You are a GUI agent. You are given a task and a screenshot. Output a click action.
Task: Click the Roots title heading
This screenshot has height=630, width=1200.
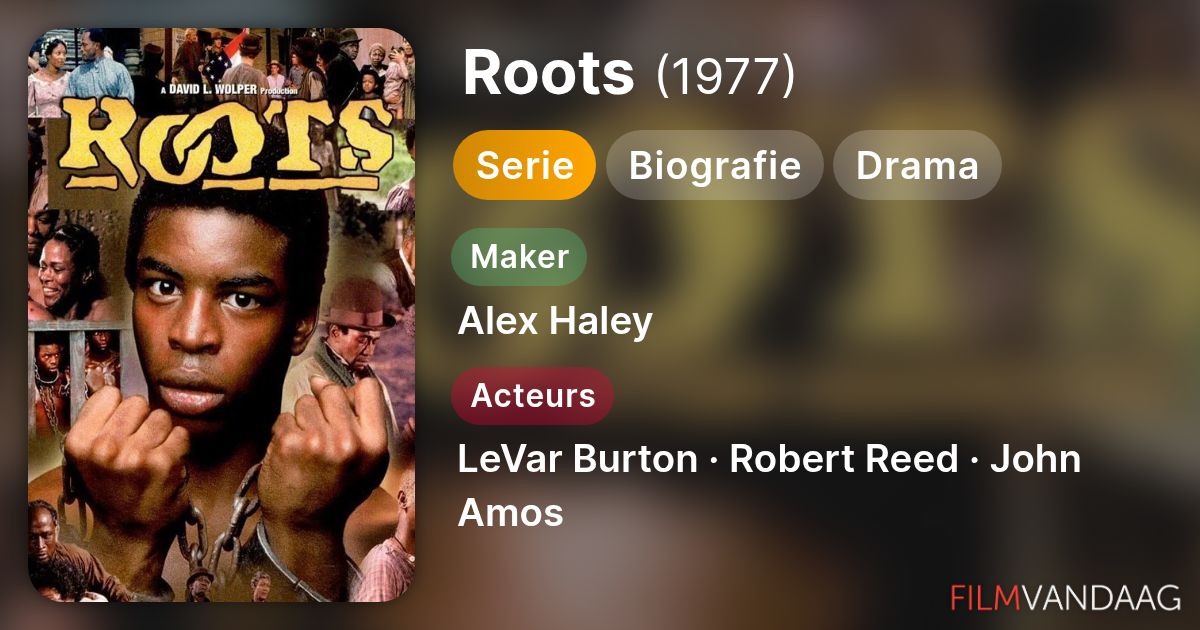coord(548,73)
